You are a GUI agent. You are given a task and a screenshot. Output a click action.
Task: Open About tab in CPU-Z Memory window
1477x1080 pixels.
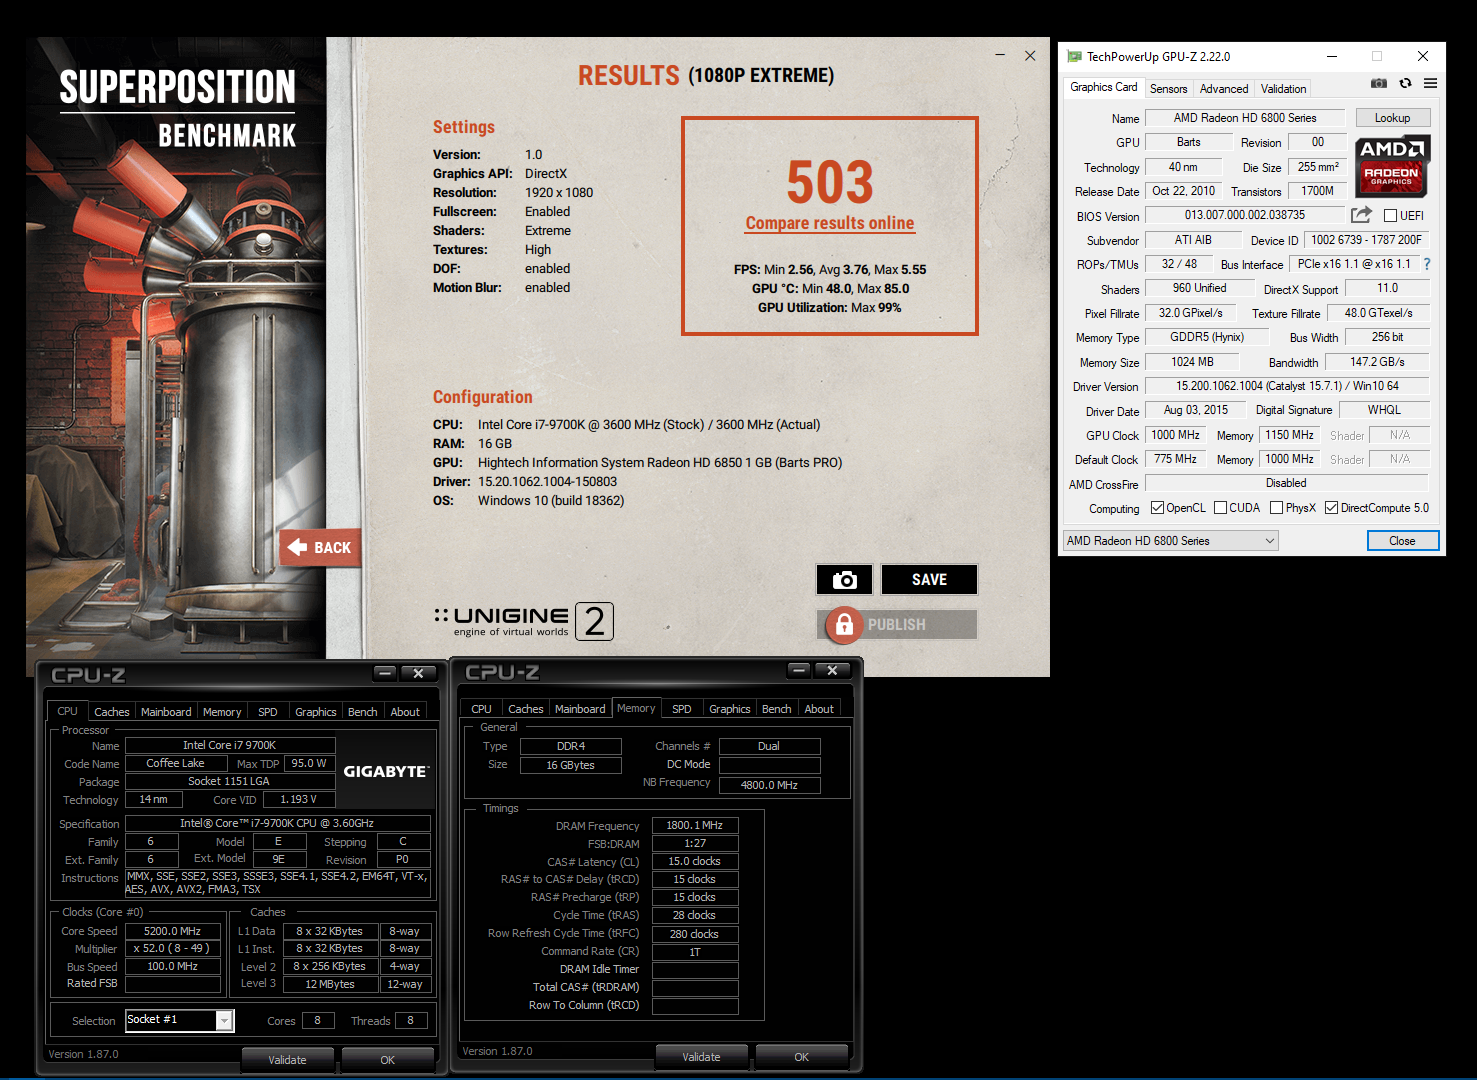(x=819, y=709)
